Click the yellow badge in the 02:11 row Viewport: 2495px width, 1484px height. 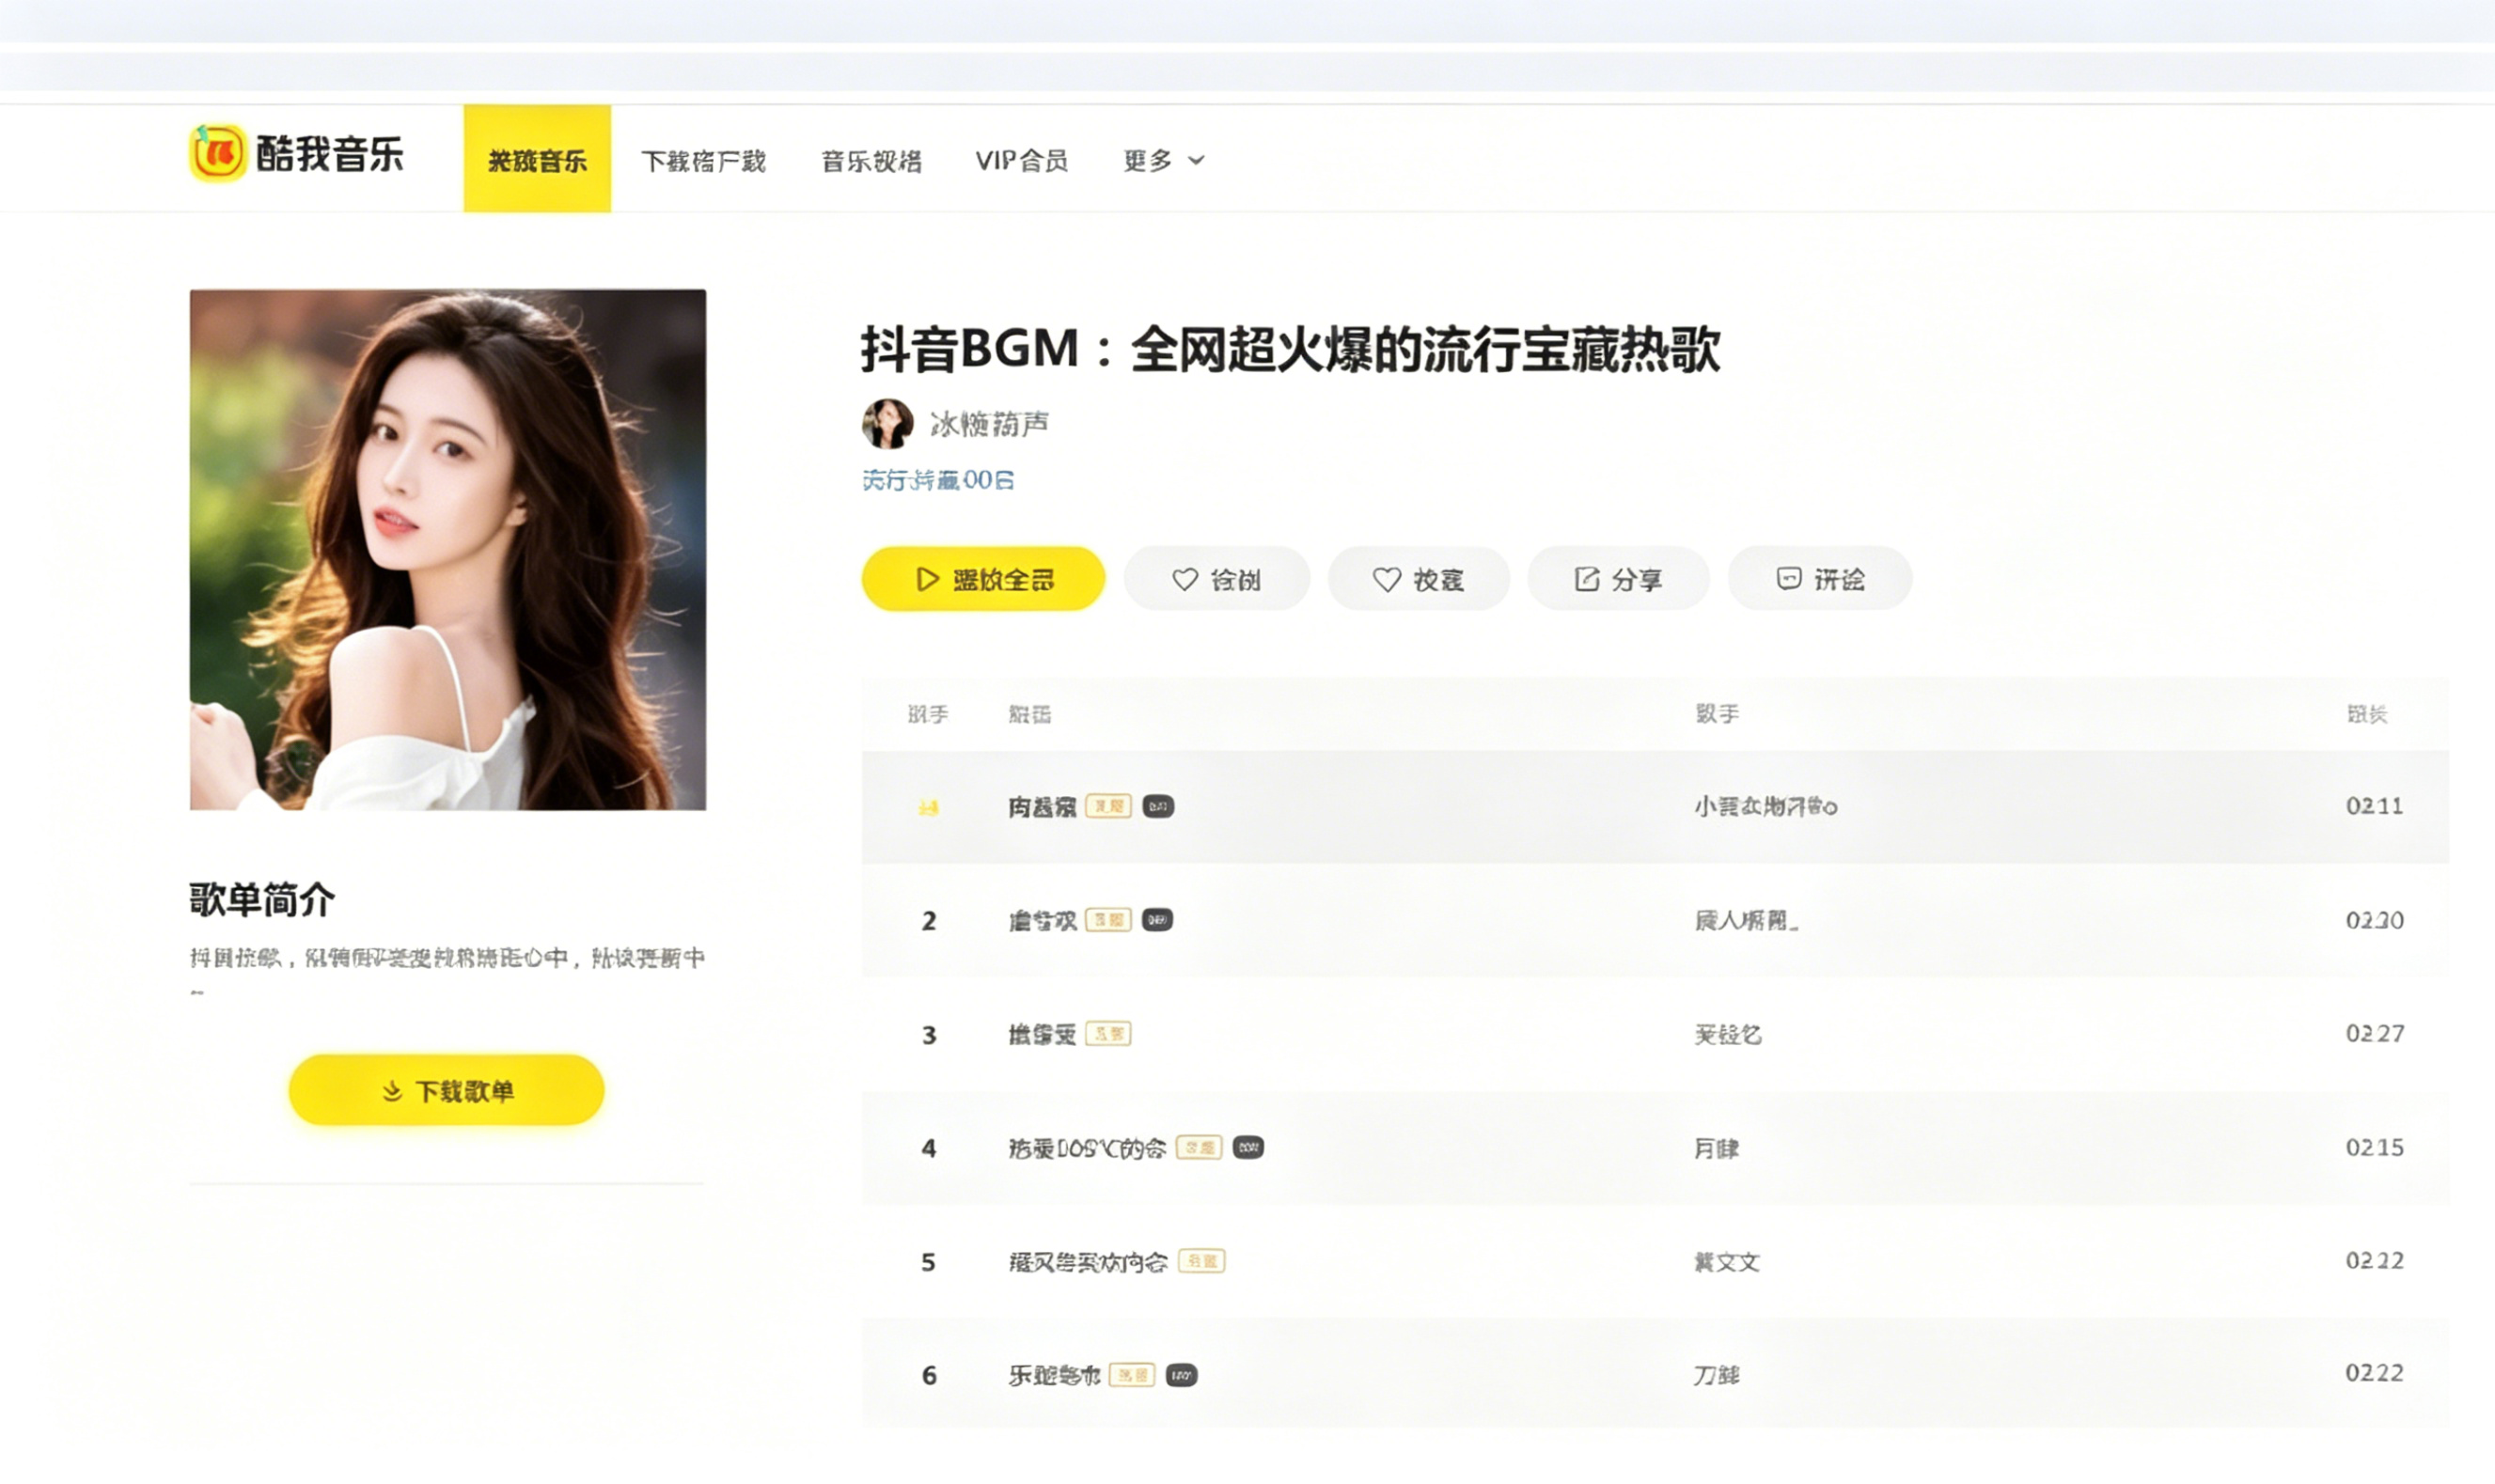(1108, 806)
